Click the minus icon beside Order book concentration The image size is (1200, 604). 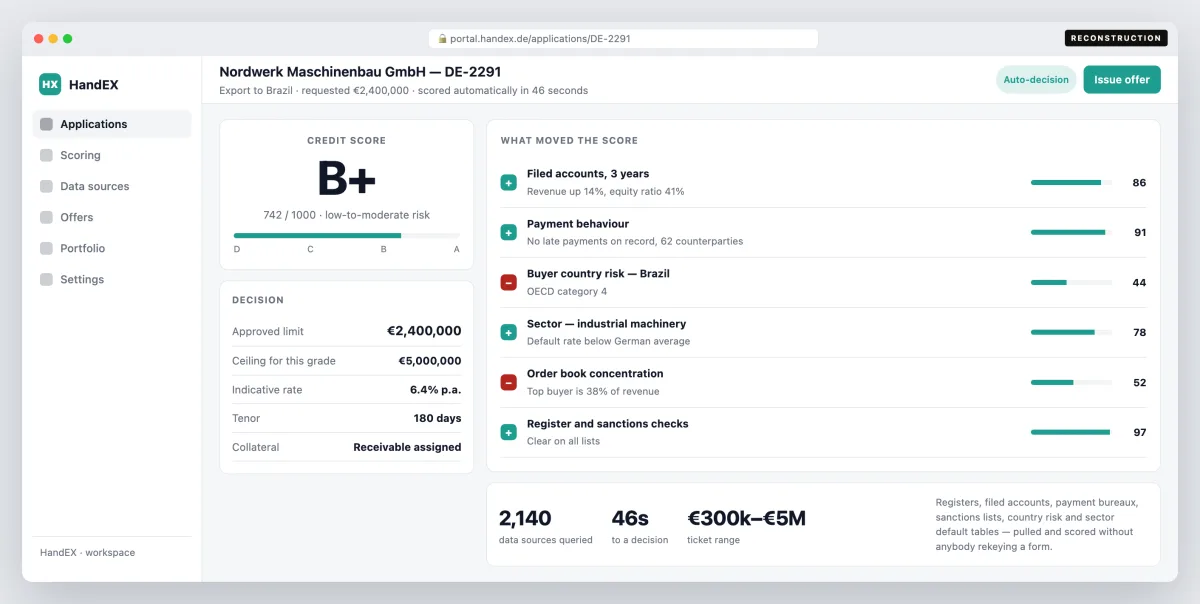tap(508, 383)
